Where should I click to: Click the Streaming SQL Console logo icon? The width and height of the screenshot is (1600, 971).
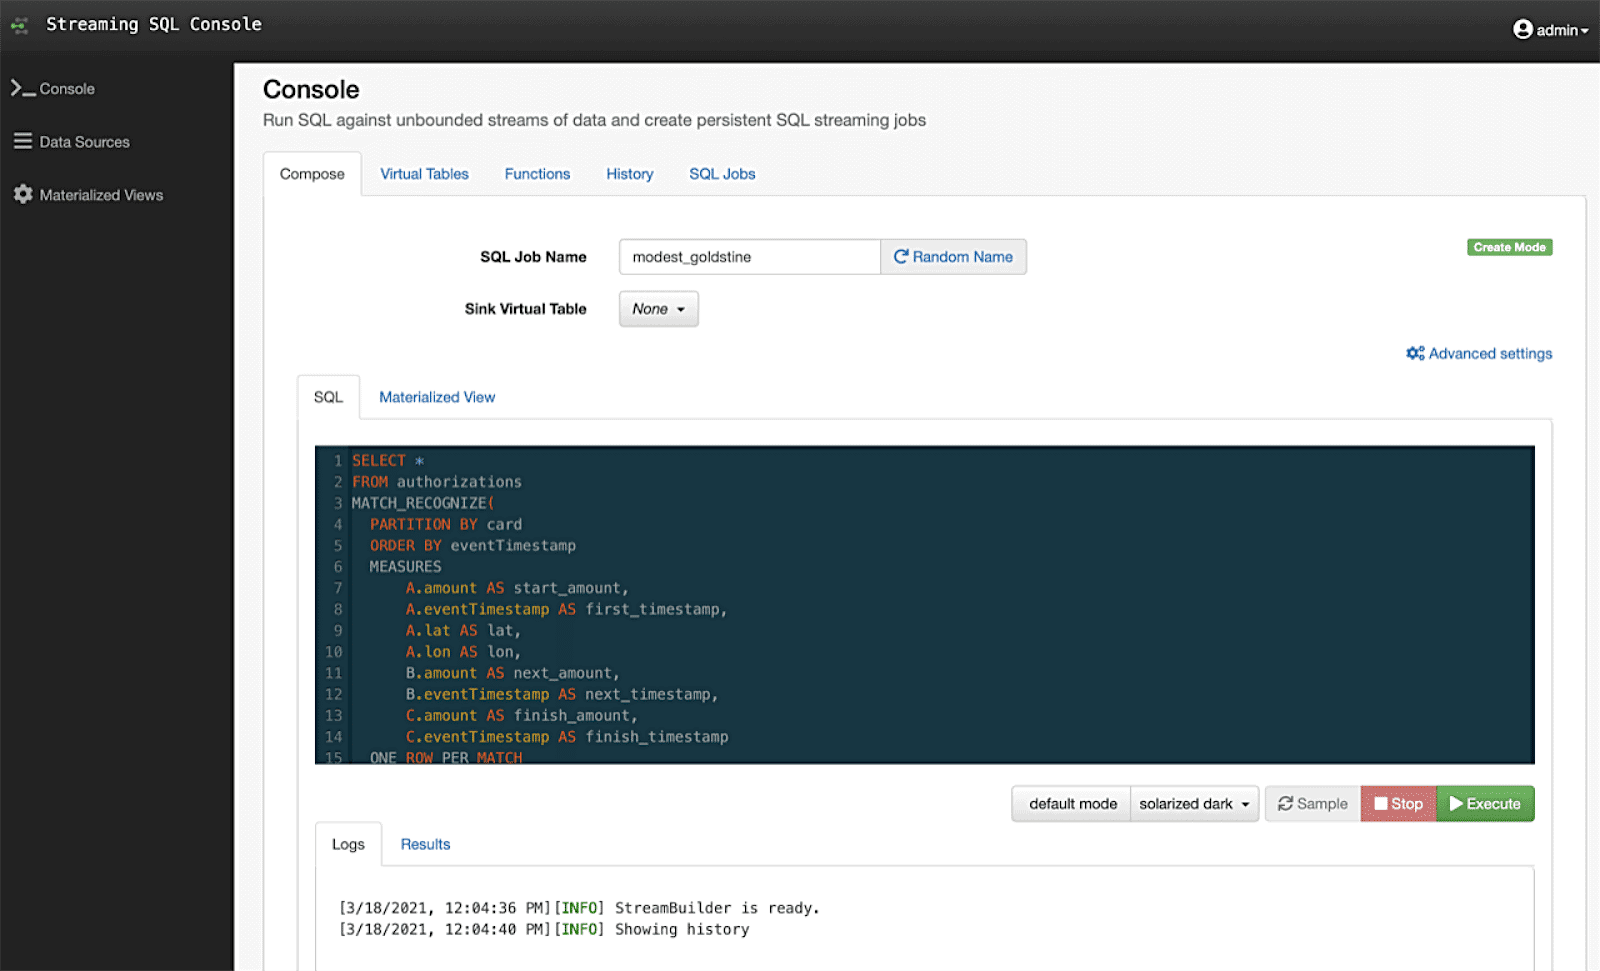tap(19, 25)
